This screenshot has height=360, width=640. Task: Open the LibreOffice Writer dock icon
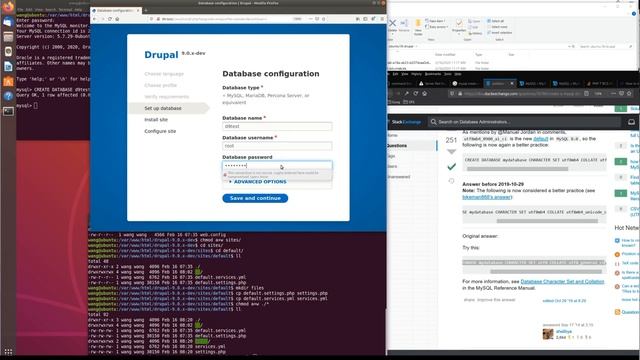(x=8, y=66)
